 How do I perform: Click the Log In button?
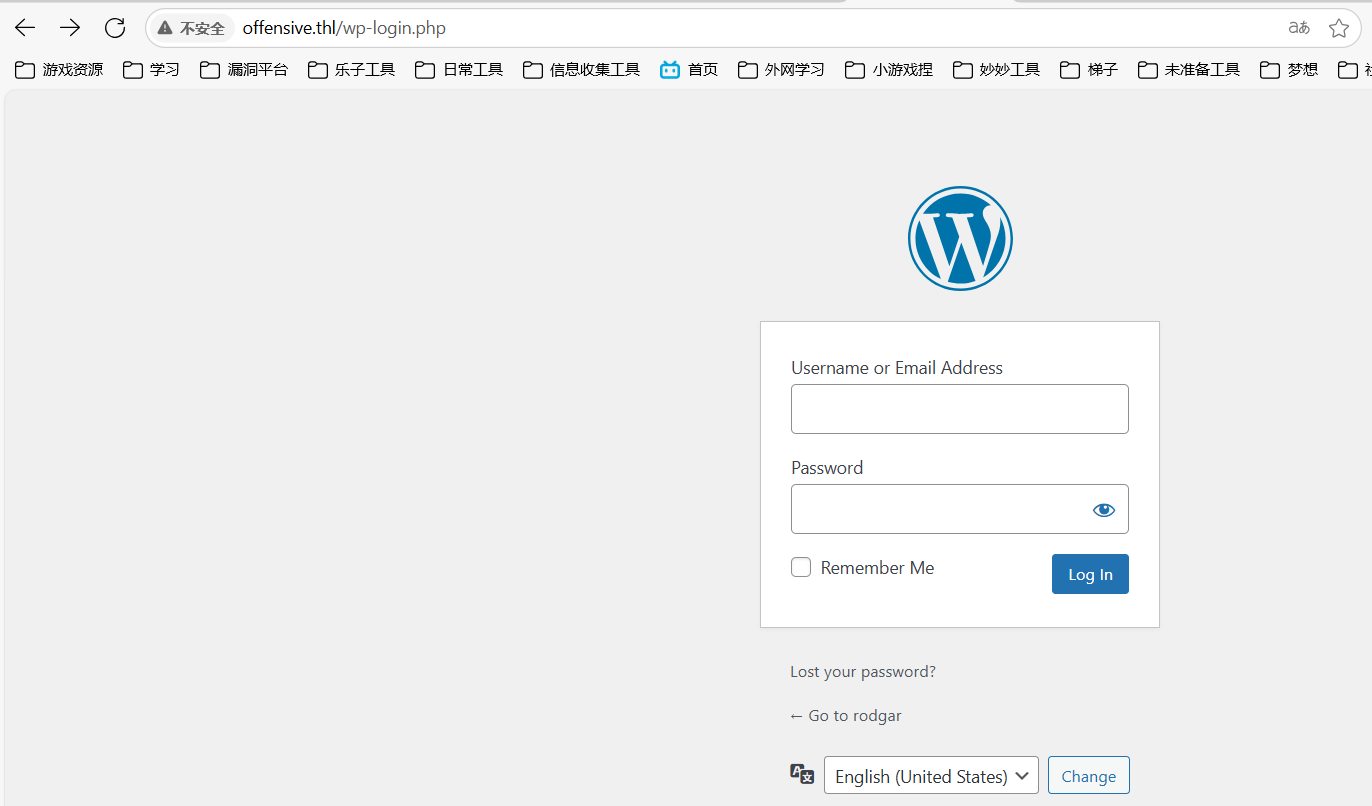(x=1090, y=574)
